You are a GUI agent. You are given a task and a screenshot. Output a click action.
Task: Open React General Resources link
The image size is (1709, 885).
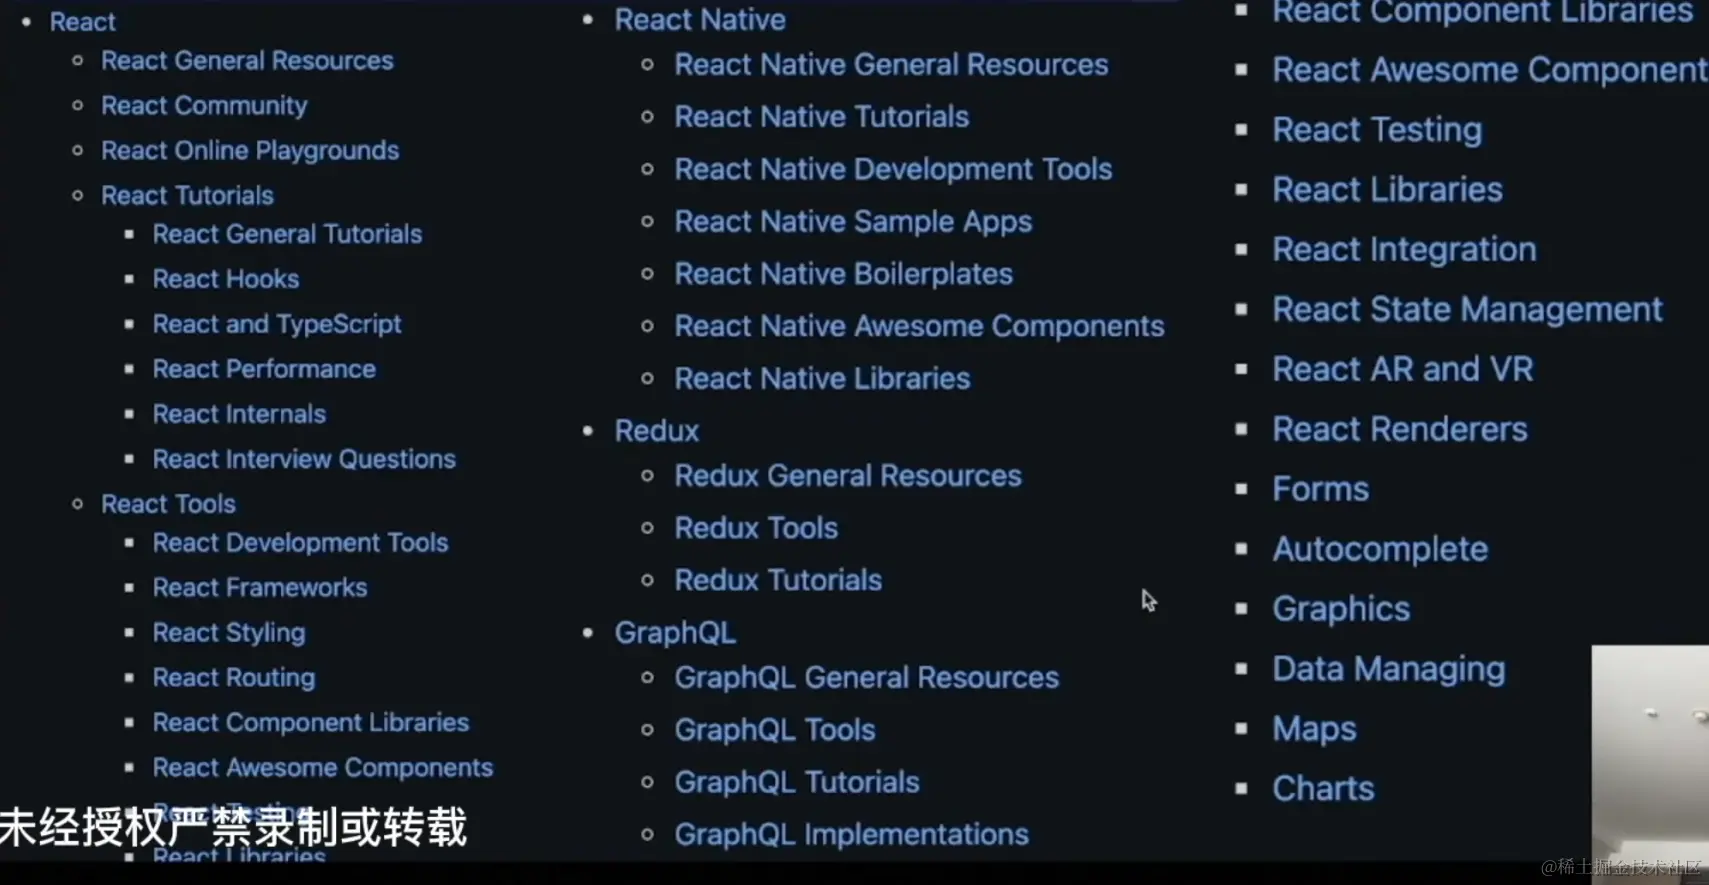tap(247, 61)
